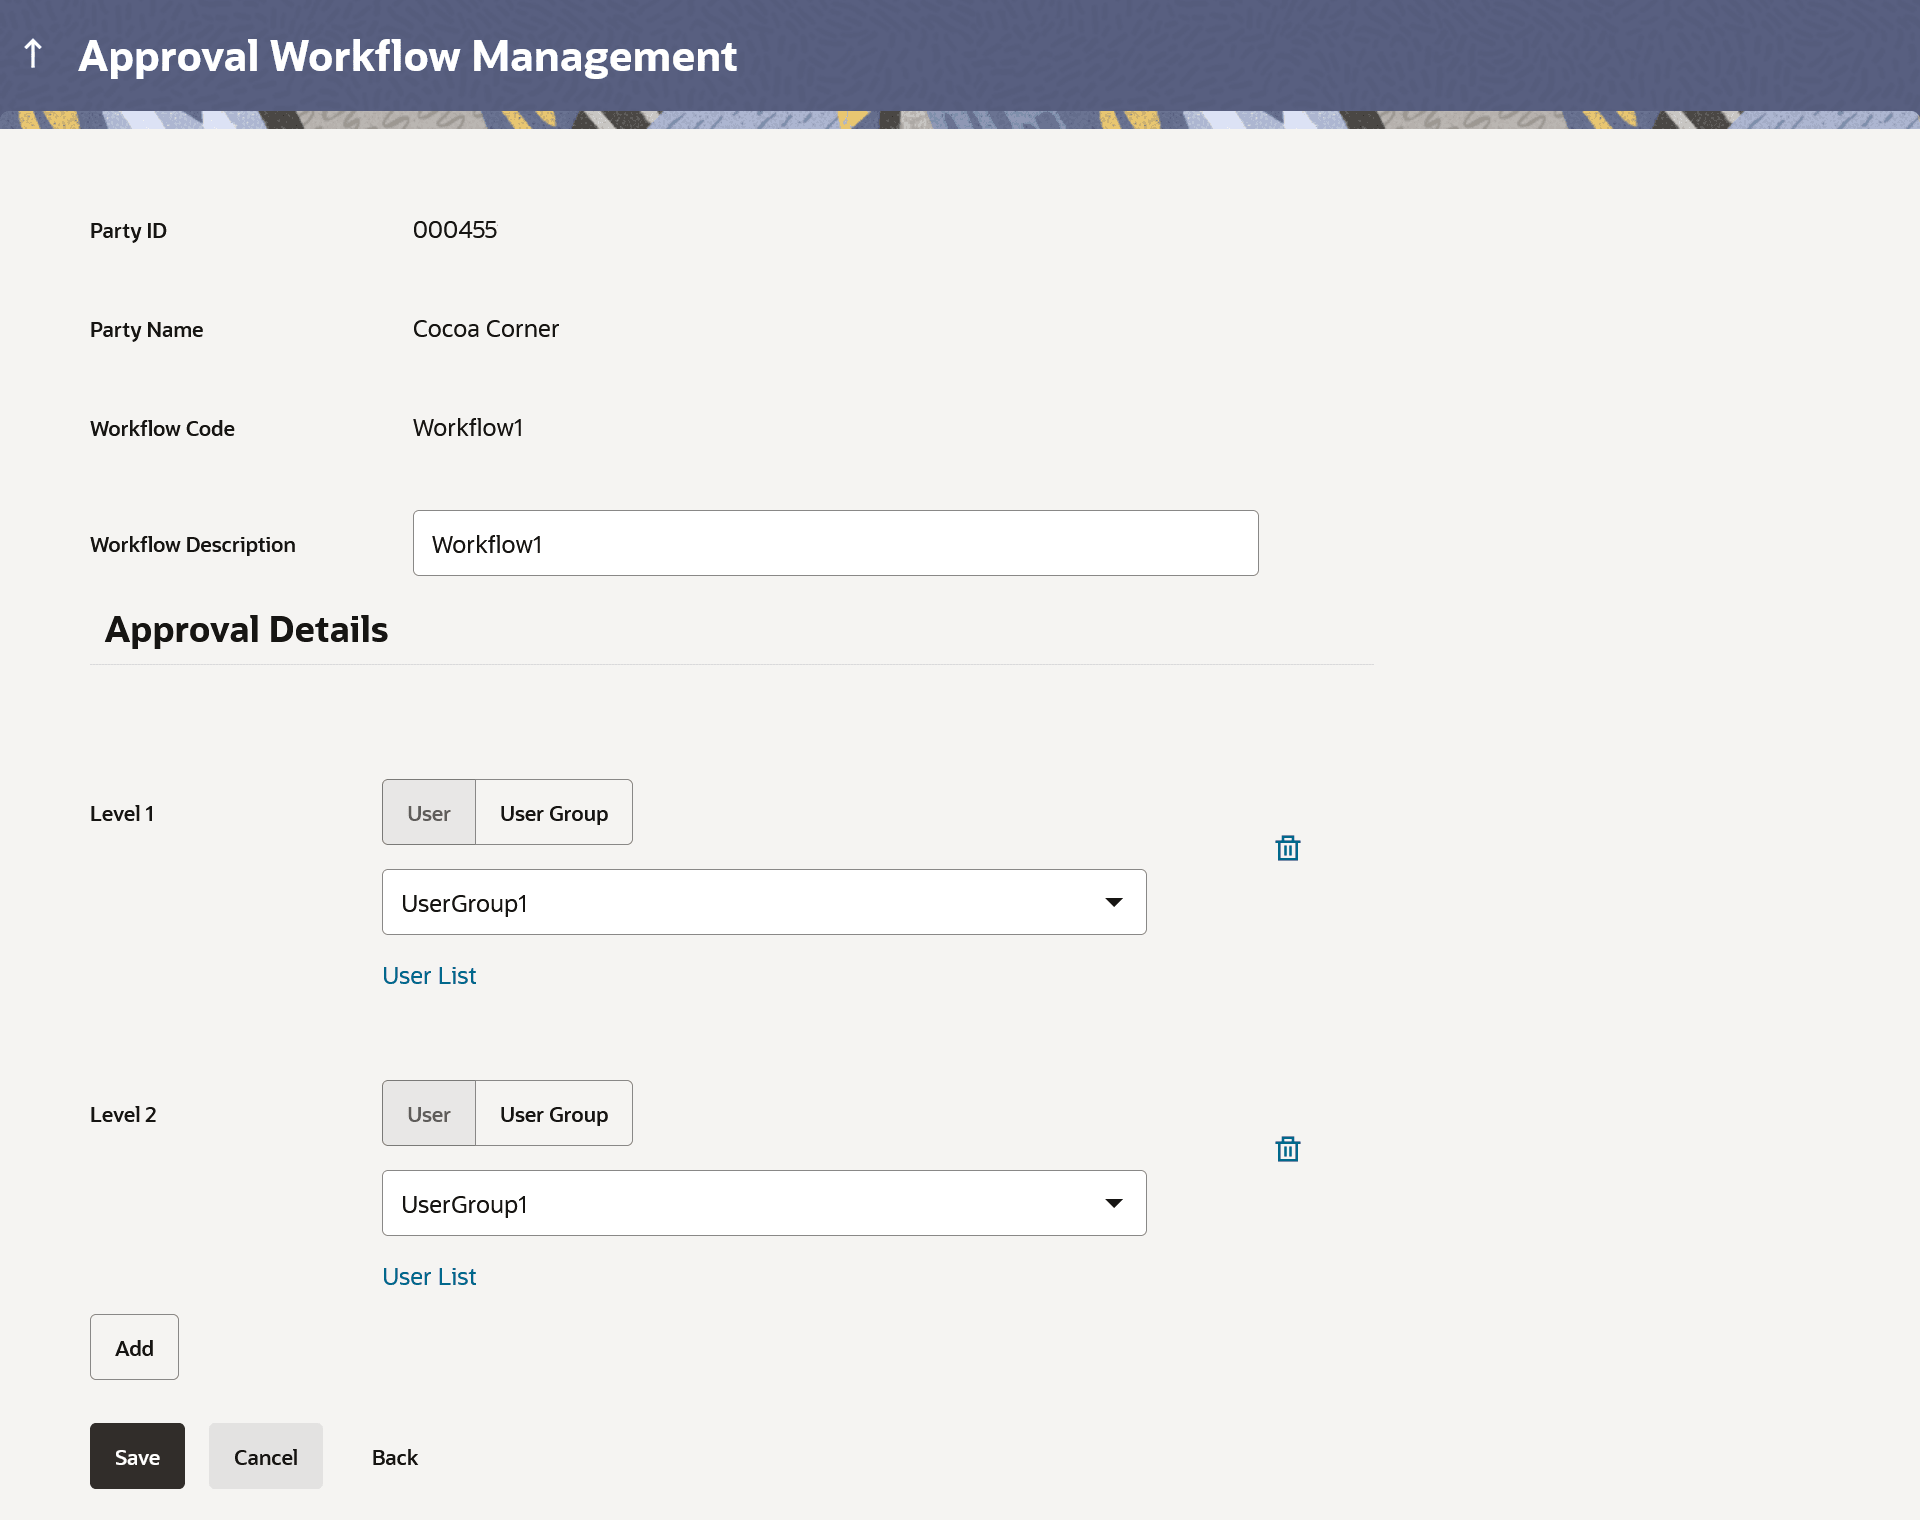Viewport: 1920px width, 1520px height.
Task: Click Level 2 dropdown arrow
Action: (1113, 1204)
